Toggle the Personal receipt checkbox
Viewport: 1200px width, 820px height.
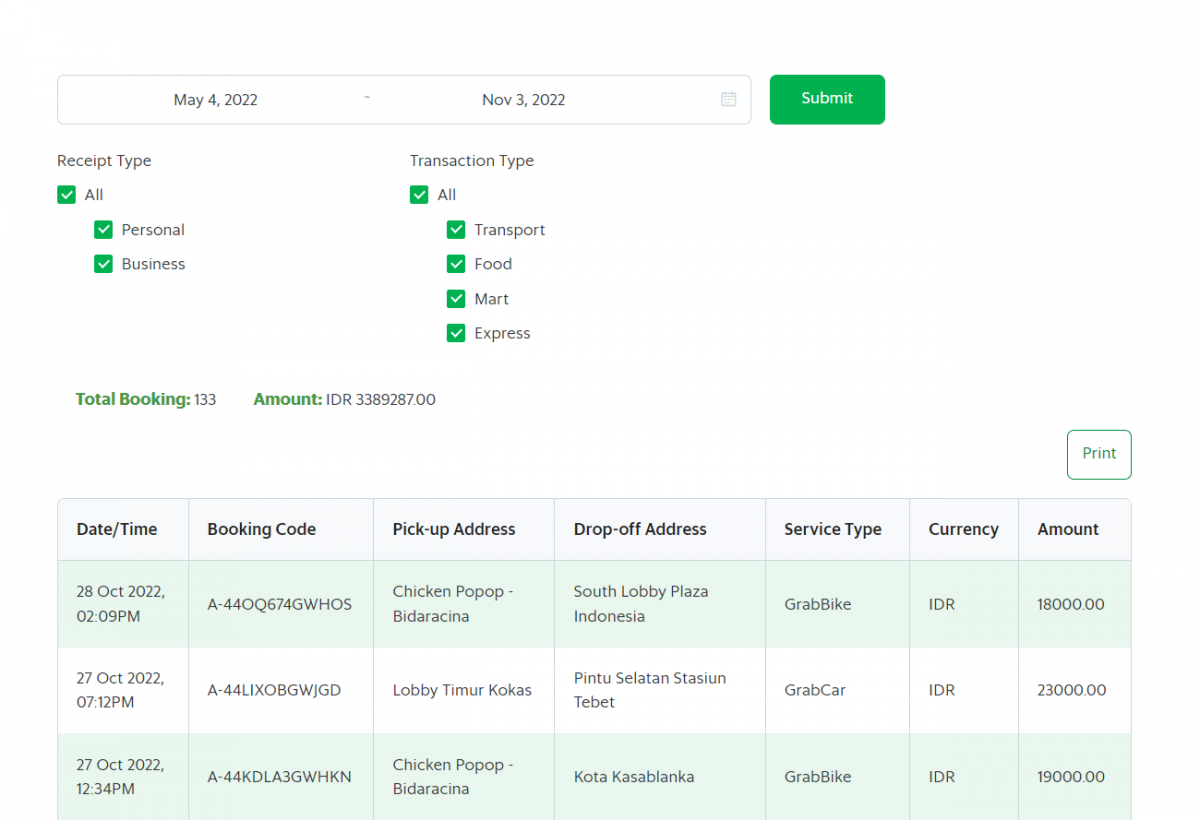(x=104, y=230)
